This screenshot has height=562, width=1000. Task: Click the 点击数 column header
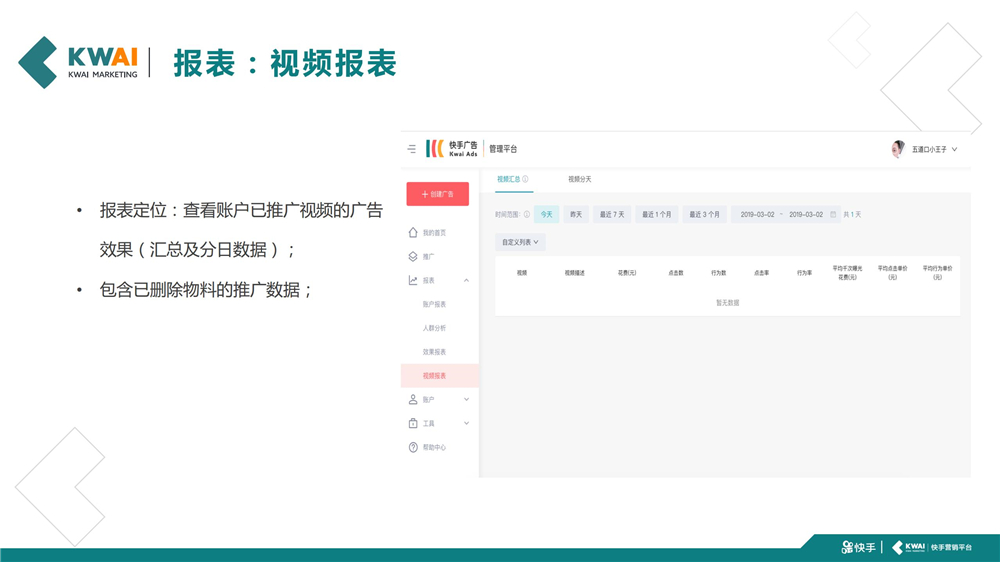675,273
